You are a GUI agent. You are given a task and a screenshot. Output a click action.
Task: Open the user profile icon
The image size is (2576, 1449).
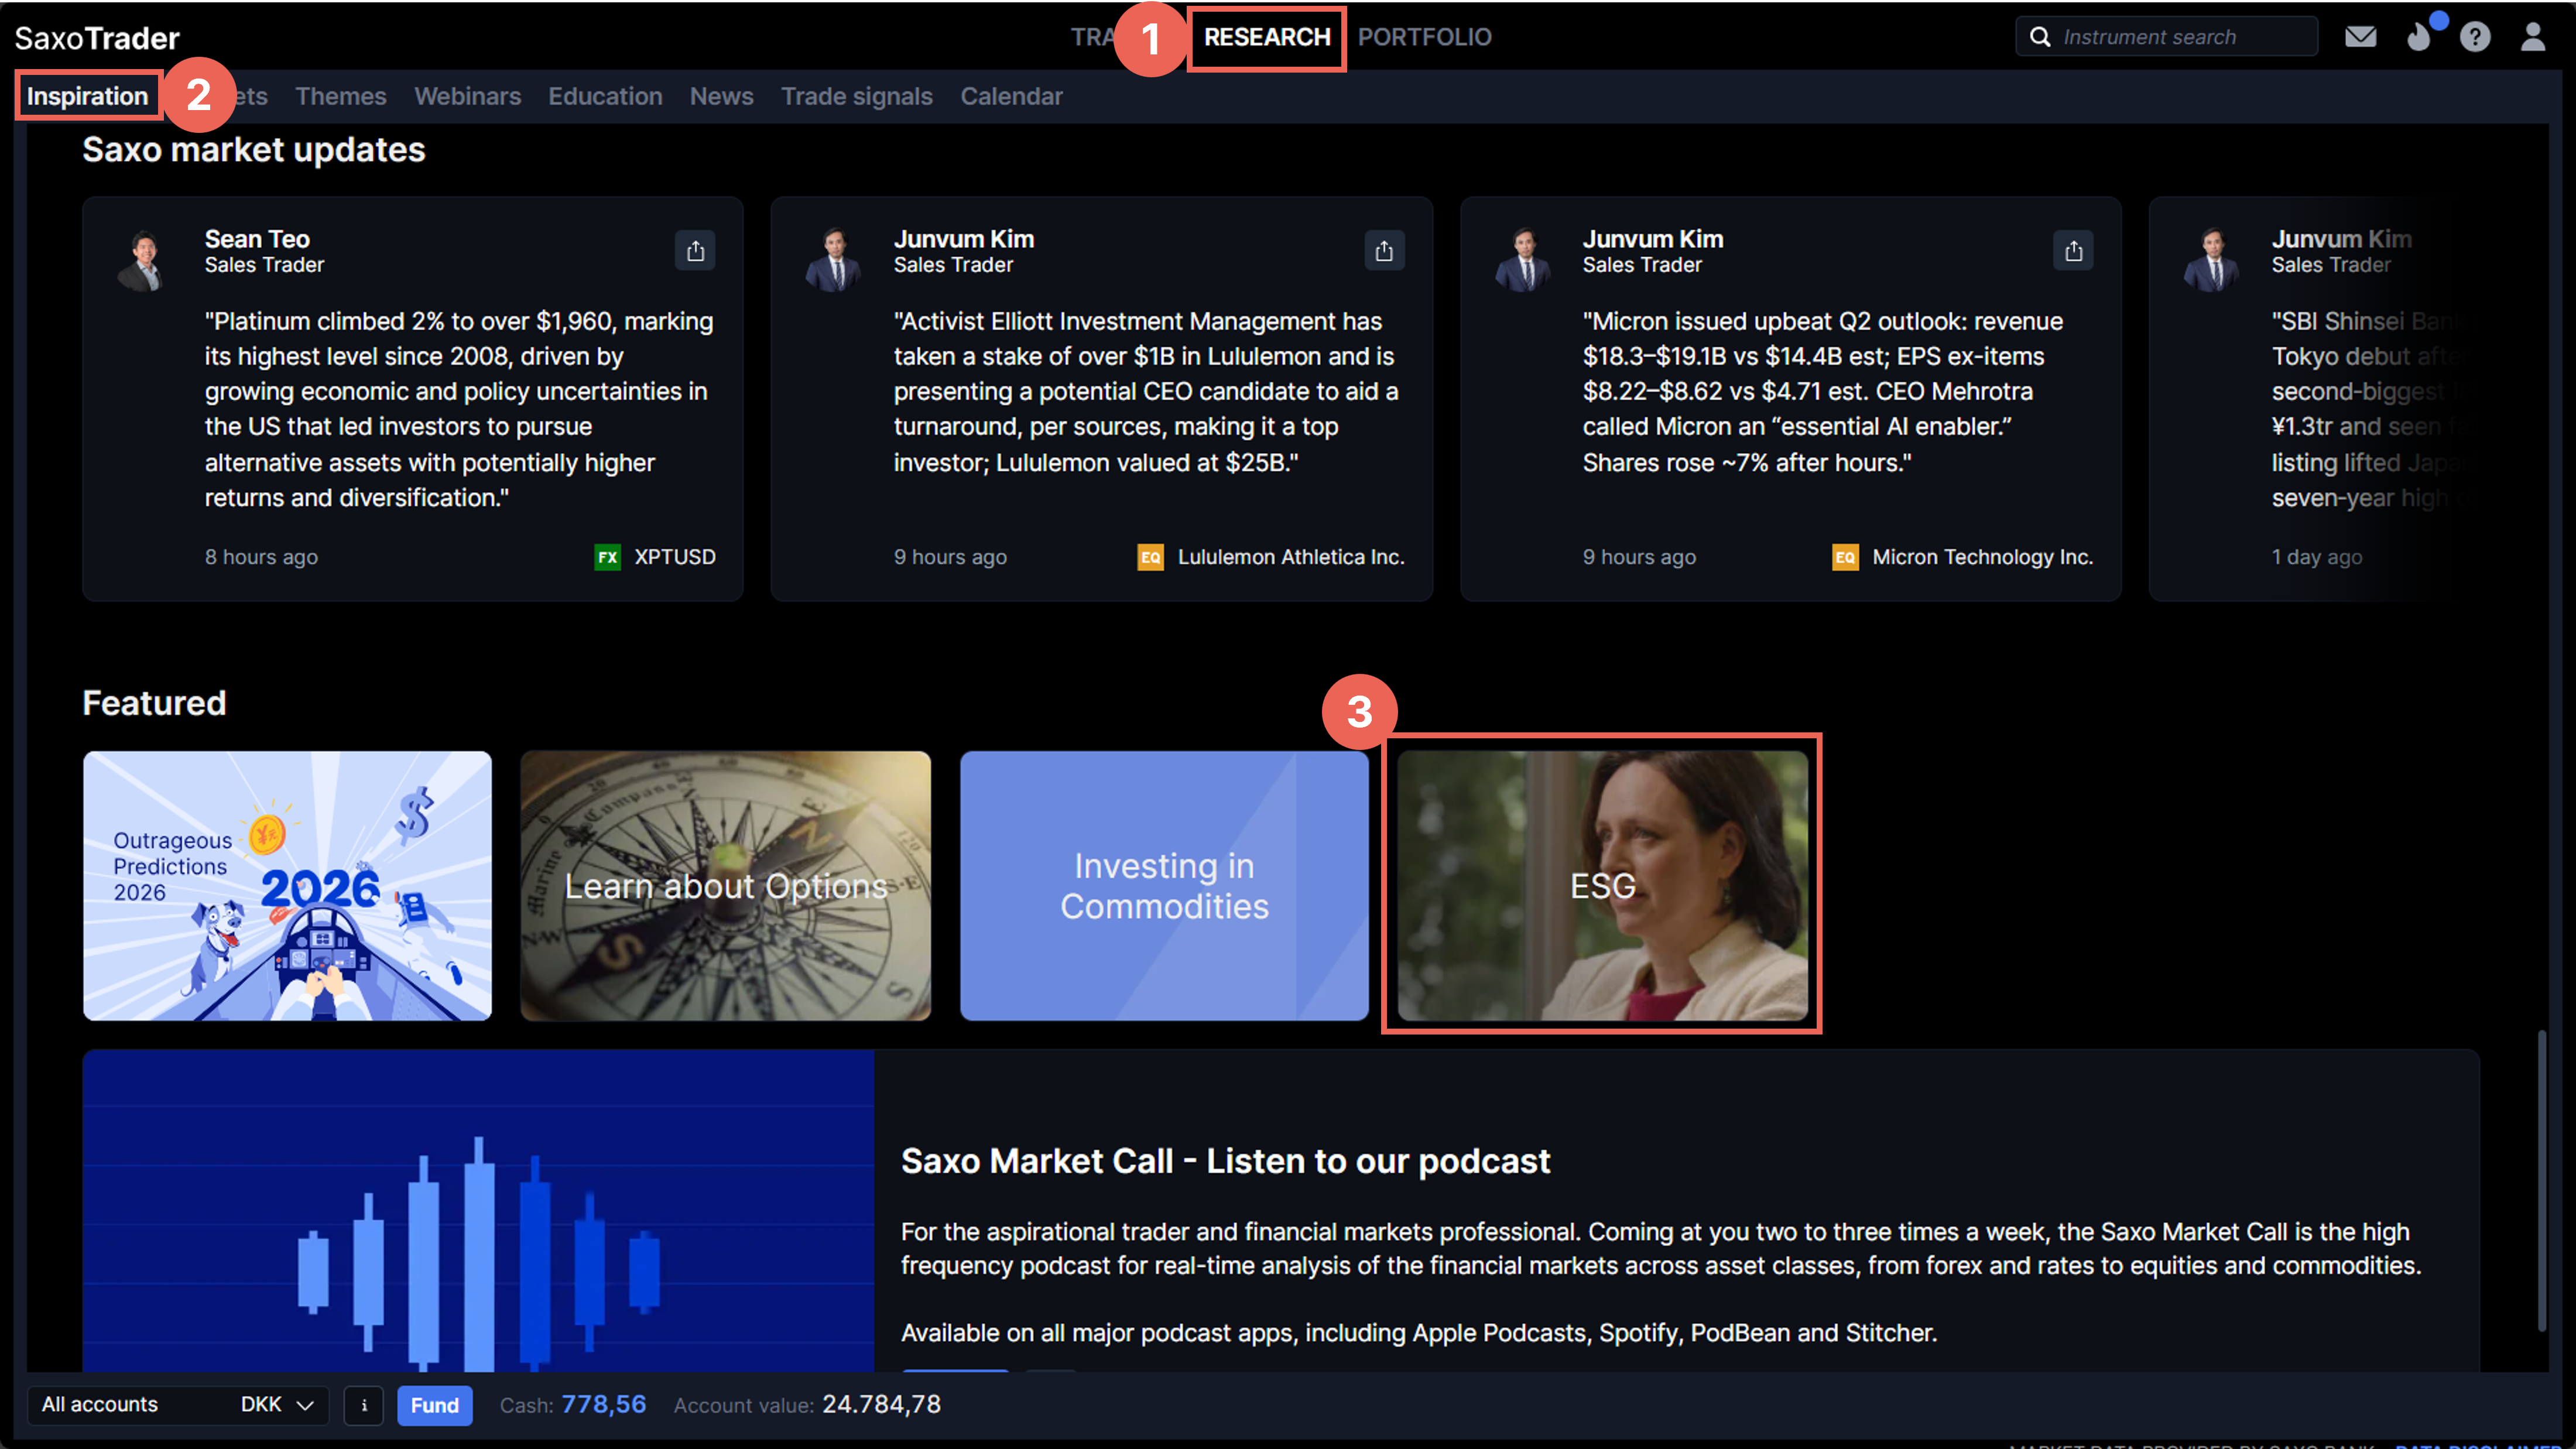[2532, 37]
